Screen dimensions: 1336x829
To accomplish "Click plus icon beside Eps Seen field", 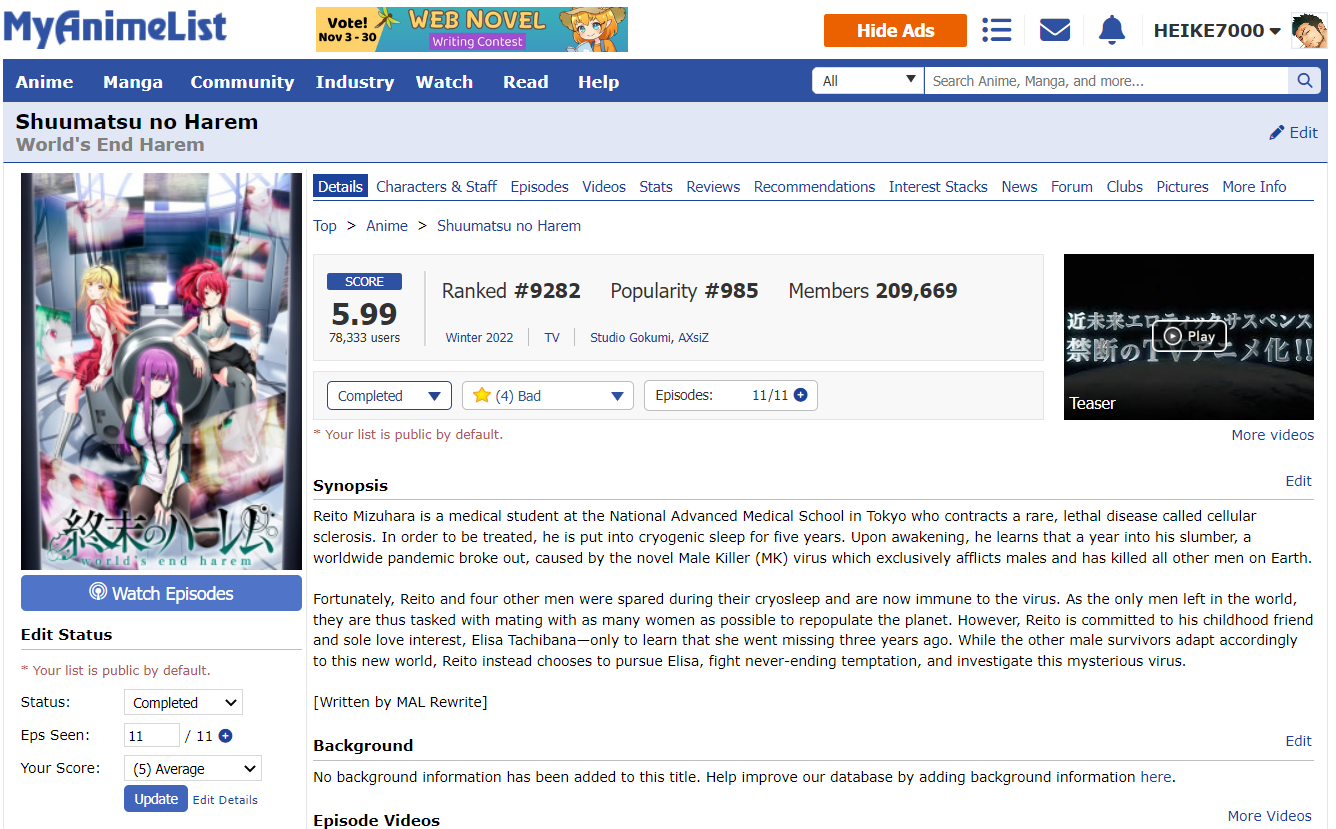I will (x=225, y=736).
